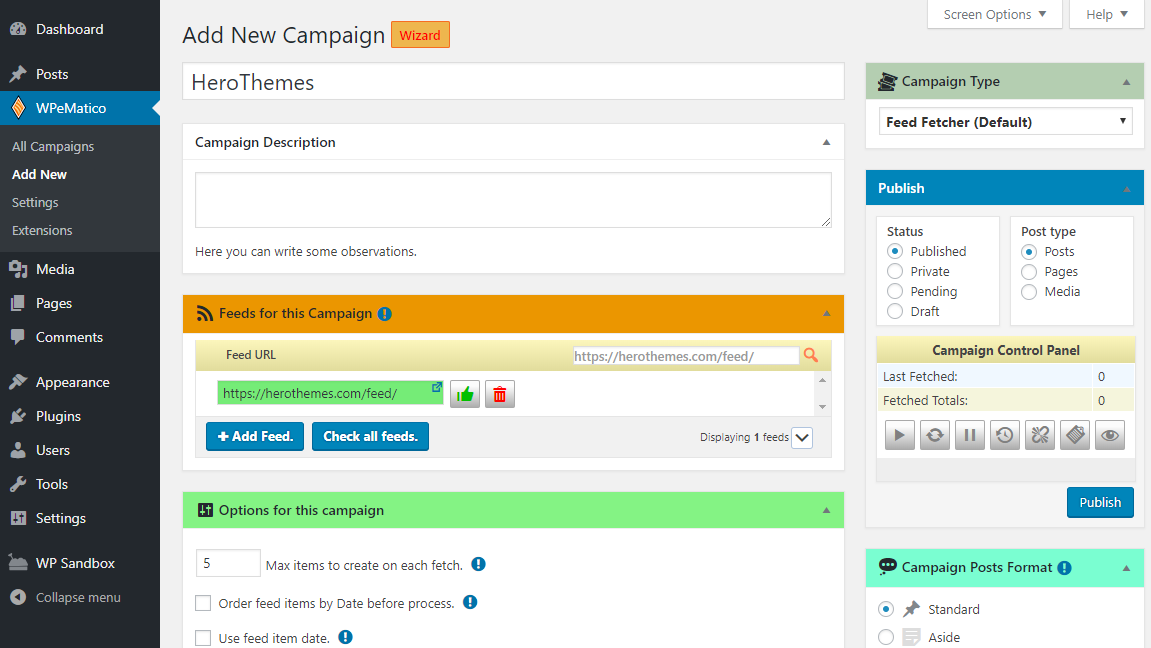The height and width of the screenshot is (648, 1151).
Task: Select the Pending status radio button
Action: [x=895, y=291]
